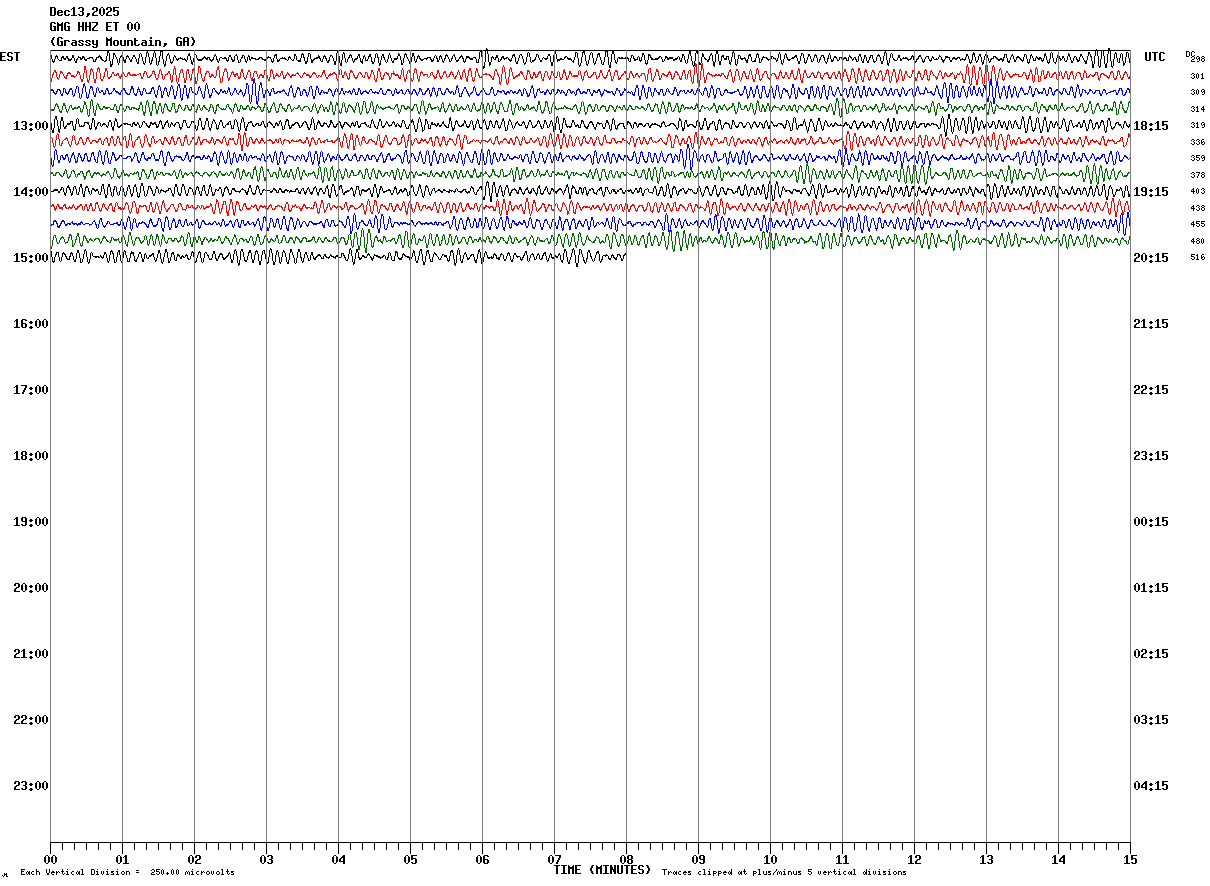The image size is (1210, 886).
Task: Click station code GMG HHZ ET 00
Action: coord(95,27)
